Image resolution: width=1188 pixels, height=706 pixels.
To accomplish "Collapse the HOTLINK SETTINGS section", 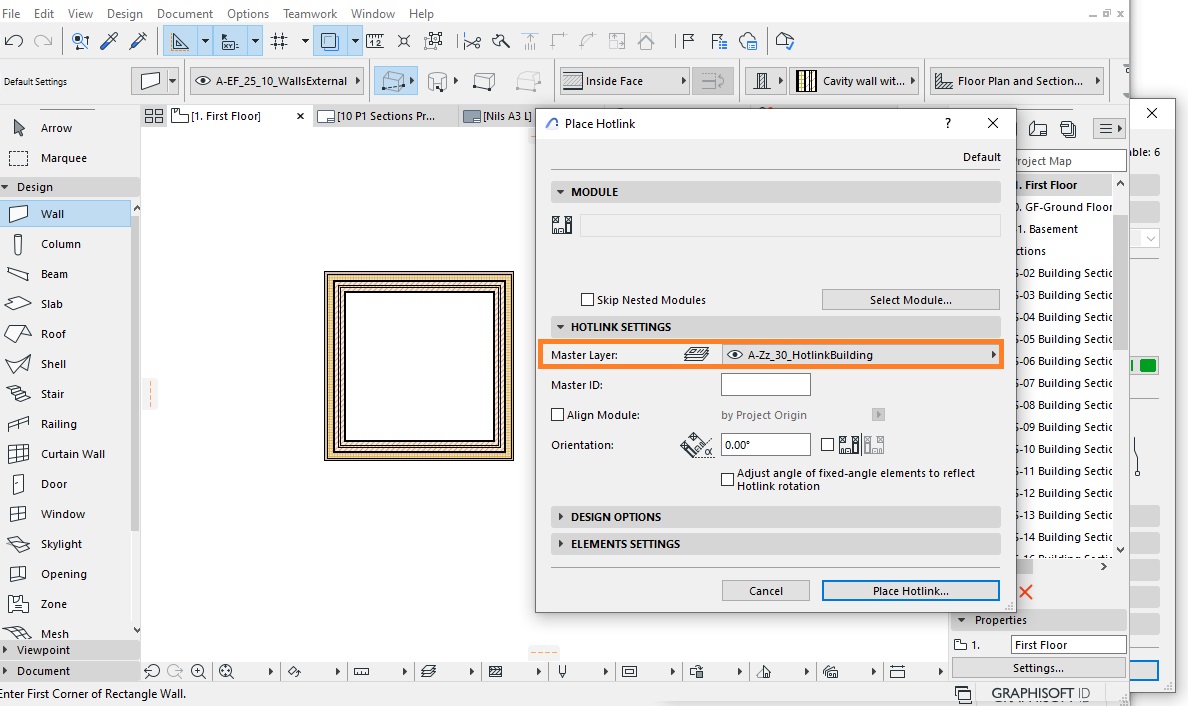I will (561, 327).
